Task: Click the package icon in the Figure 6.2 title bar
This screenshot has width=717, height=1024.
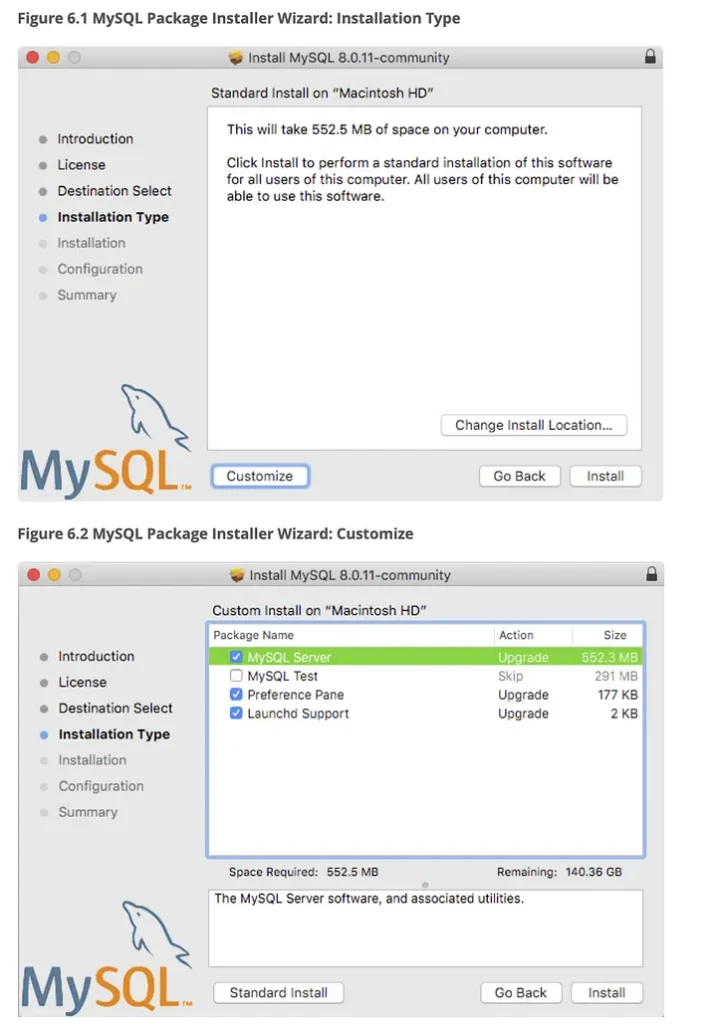Action: [237, 575]
